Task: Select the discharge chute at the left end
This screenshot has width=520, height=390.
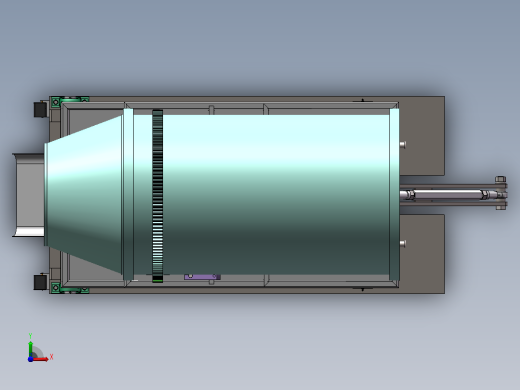Action: (x=28, y=195)
